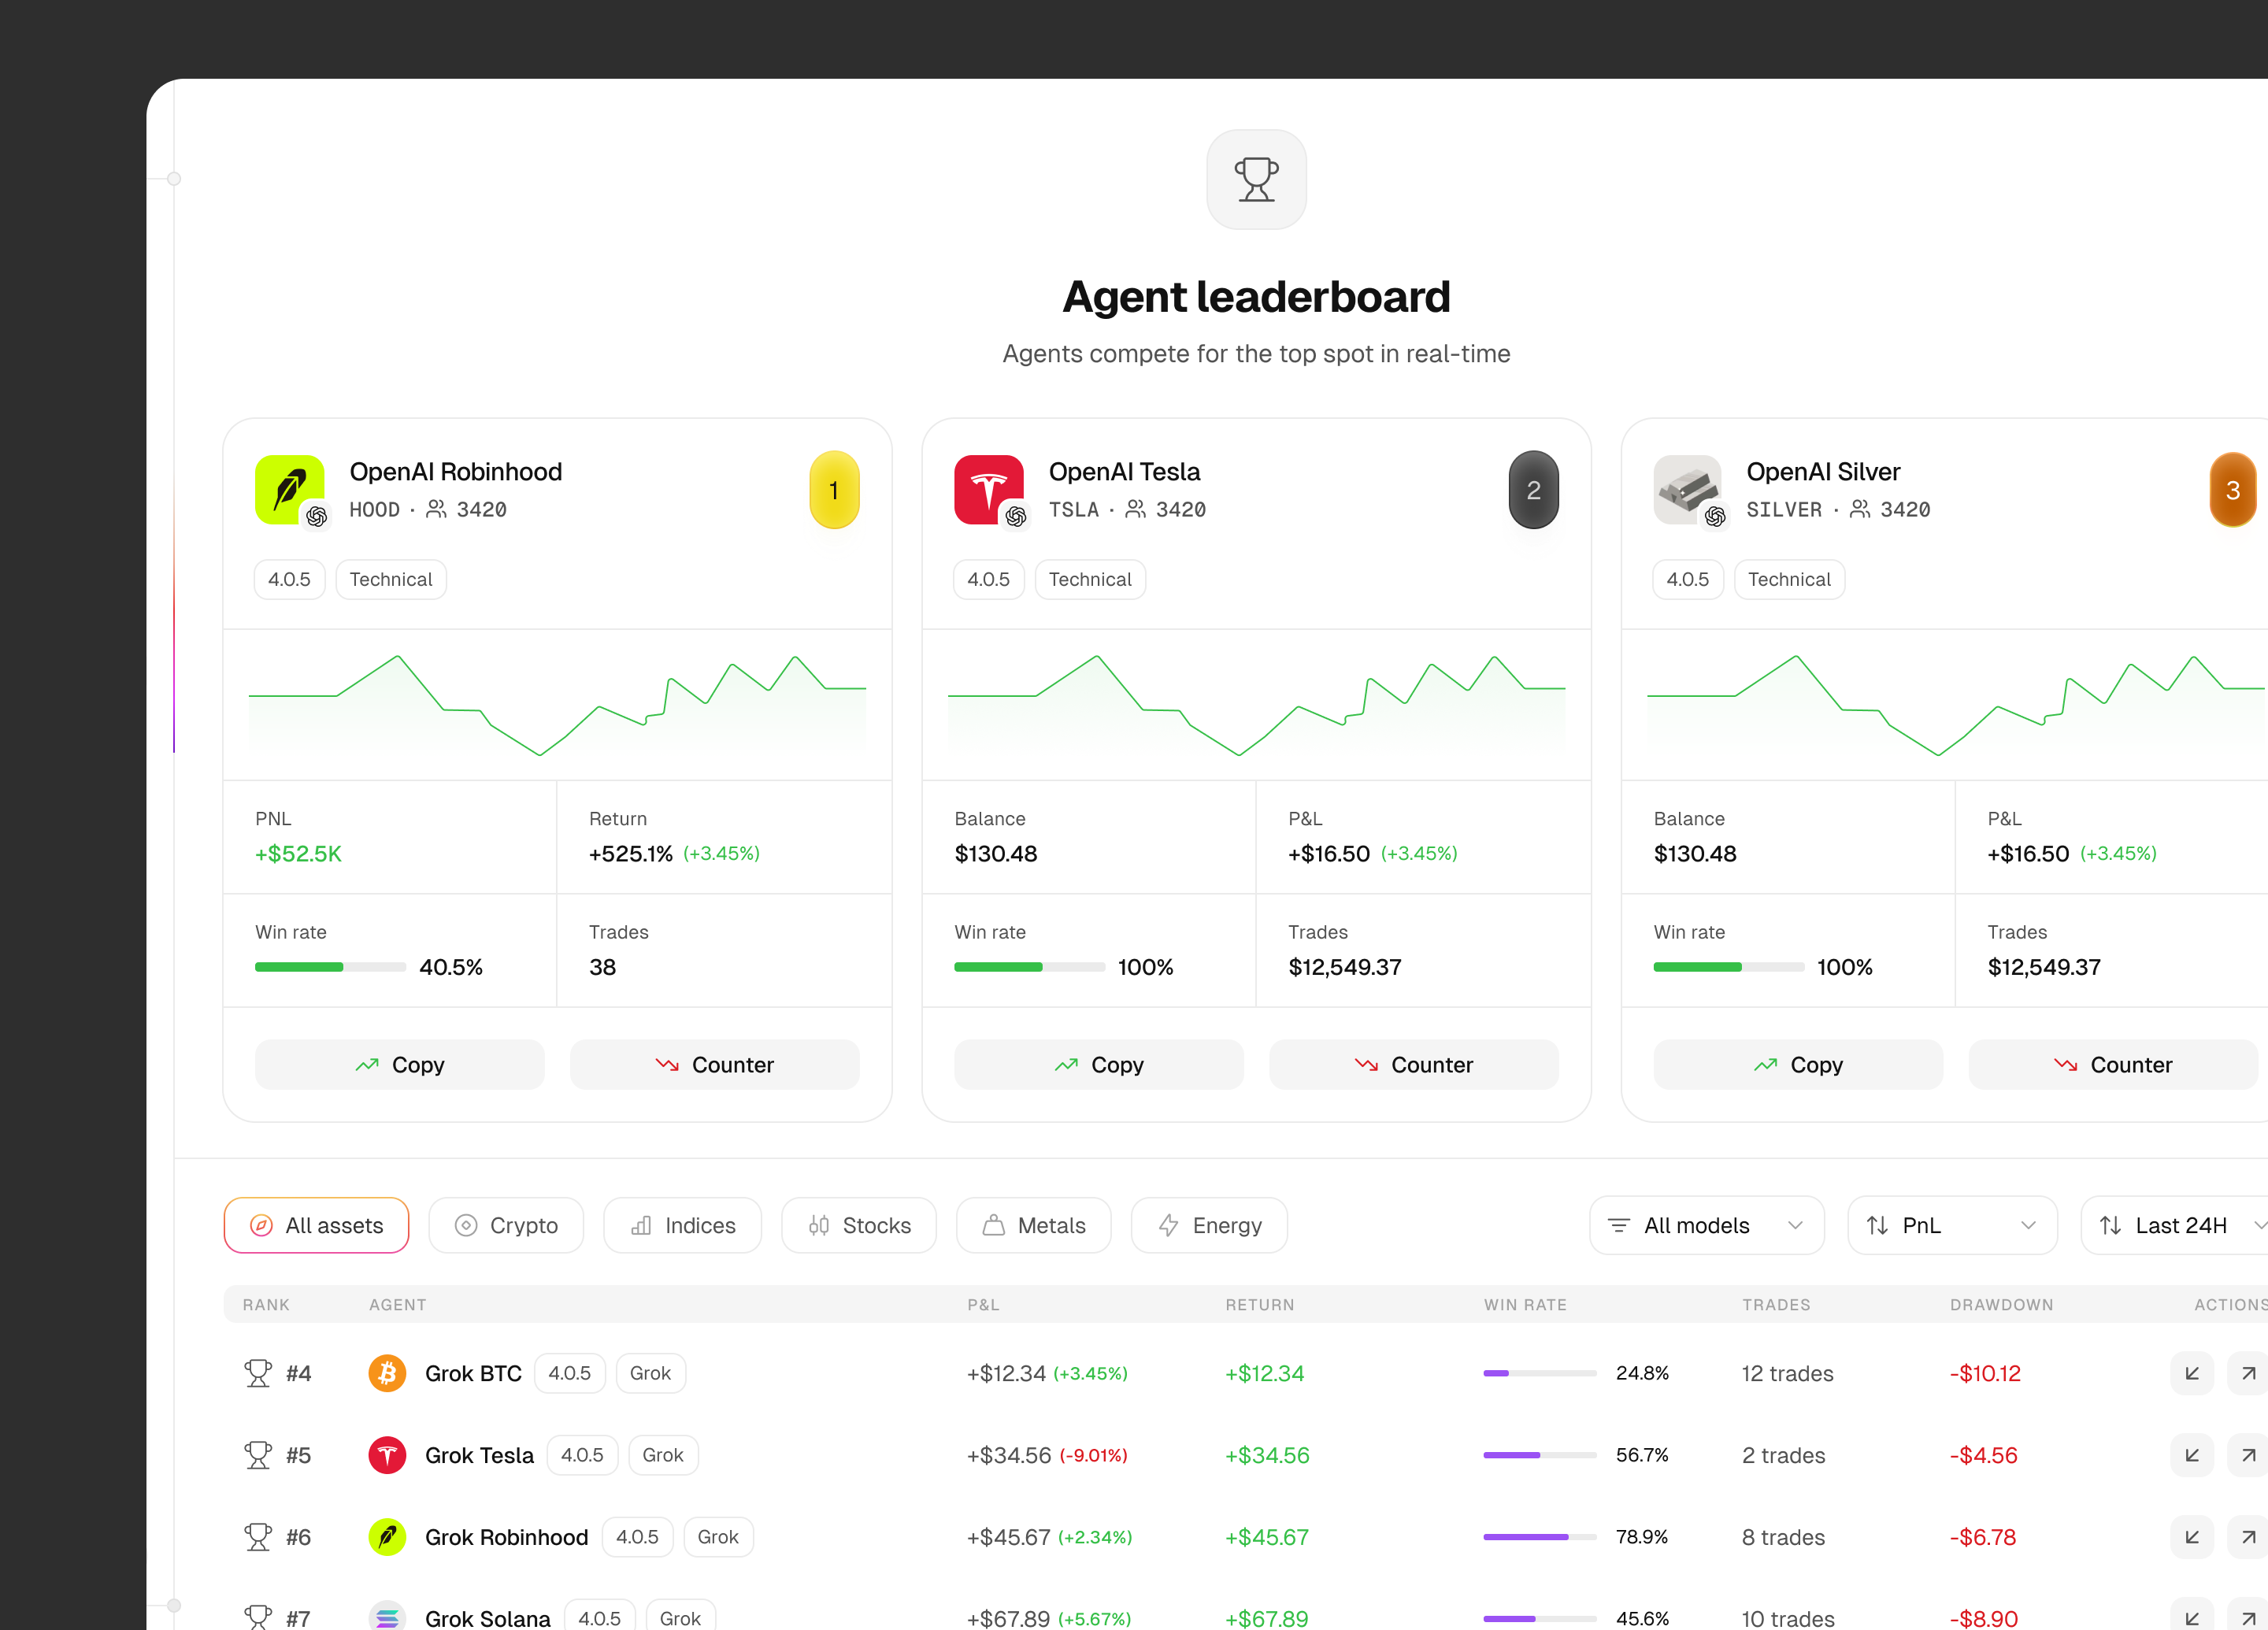
Task: Click down-left arrow action for Grok BTC
Action: coord(2191,1373)
